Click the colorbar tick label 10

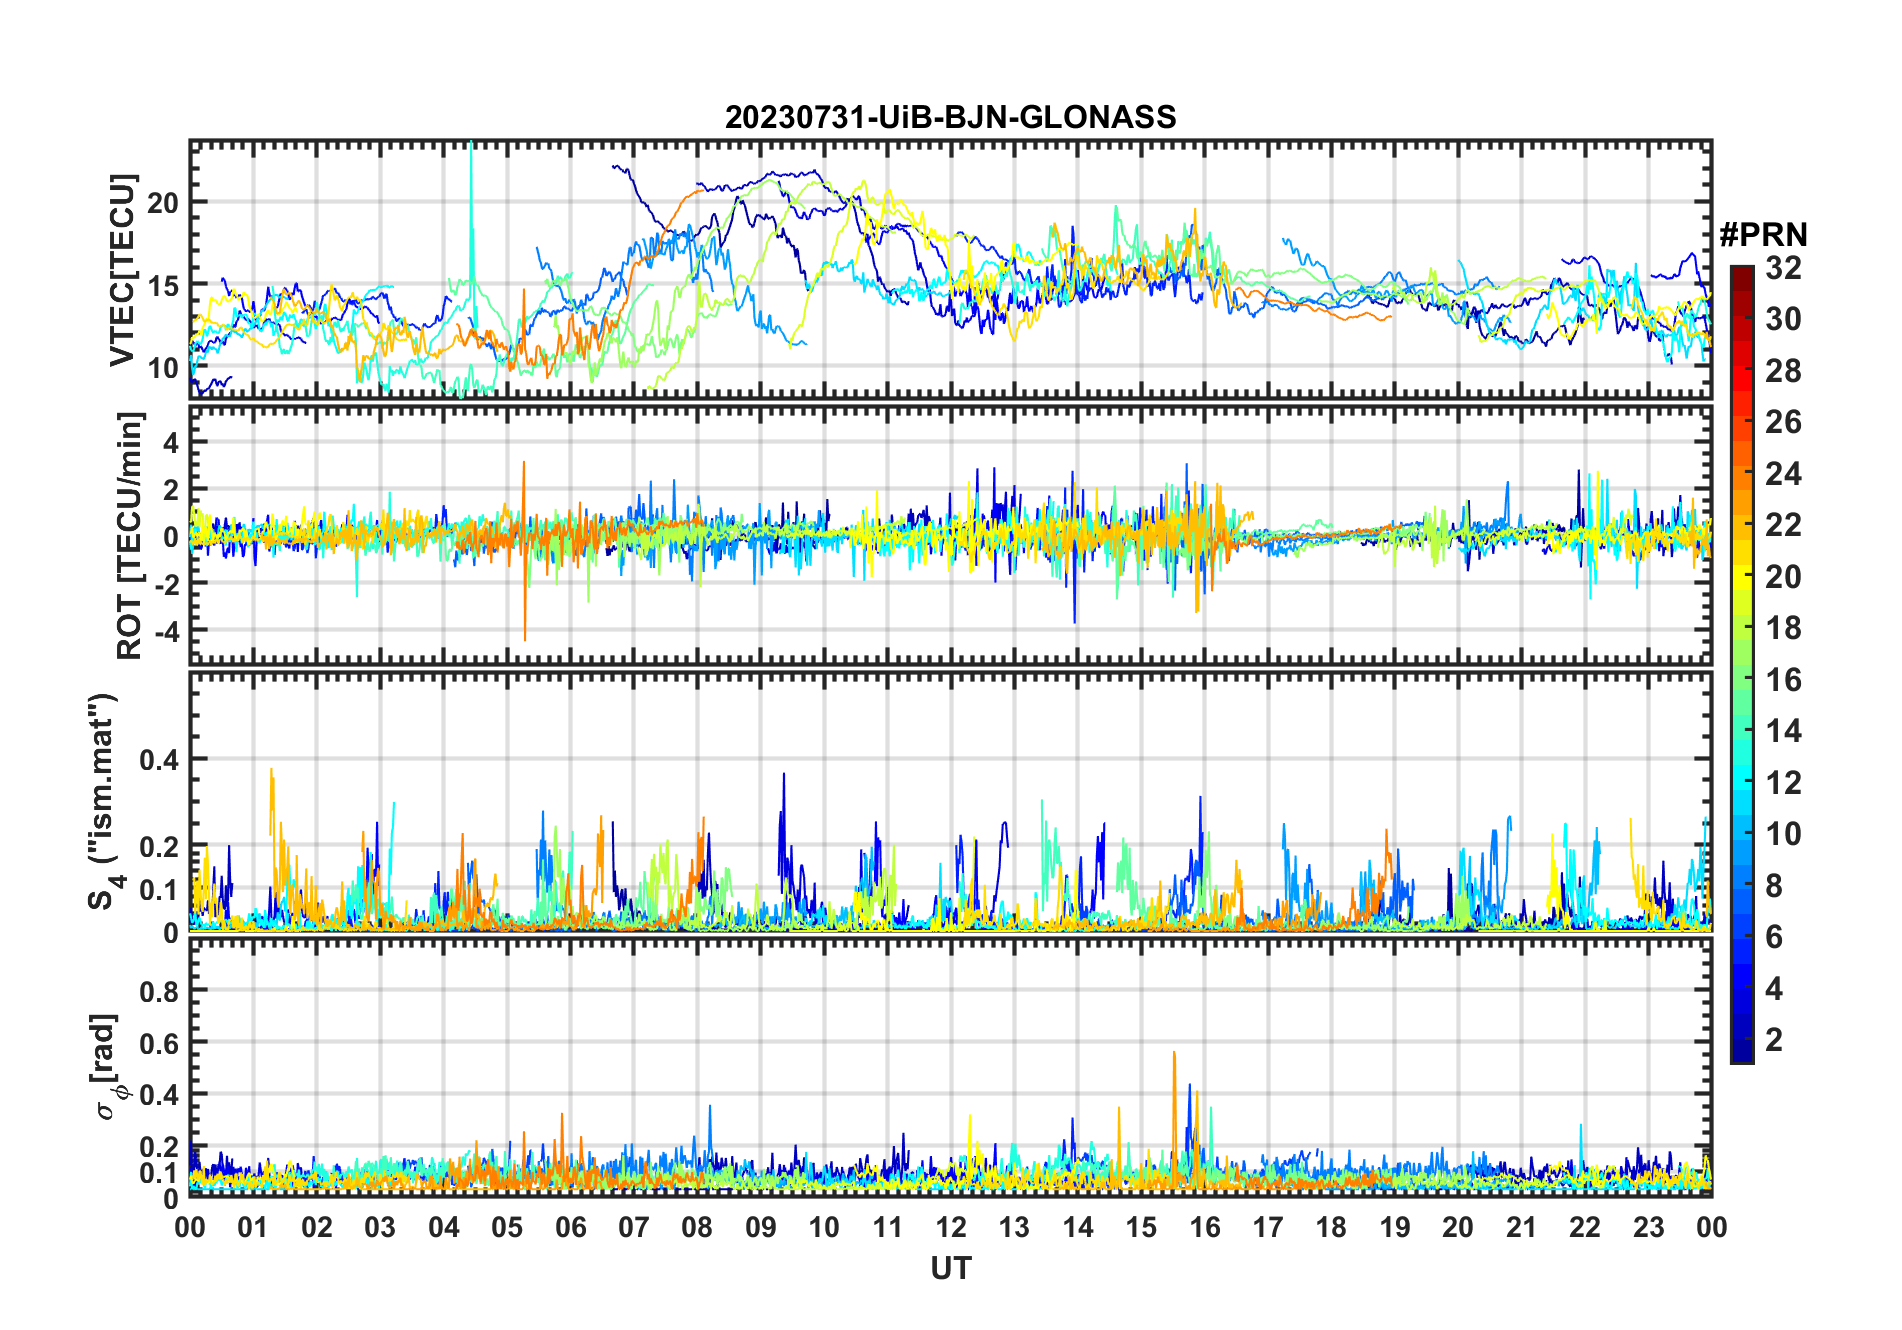coord(1783,834)
